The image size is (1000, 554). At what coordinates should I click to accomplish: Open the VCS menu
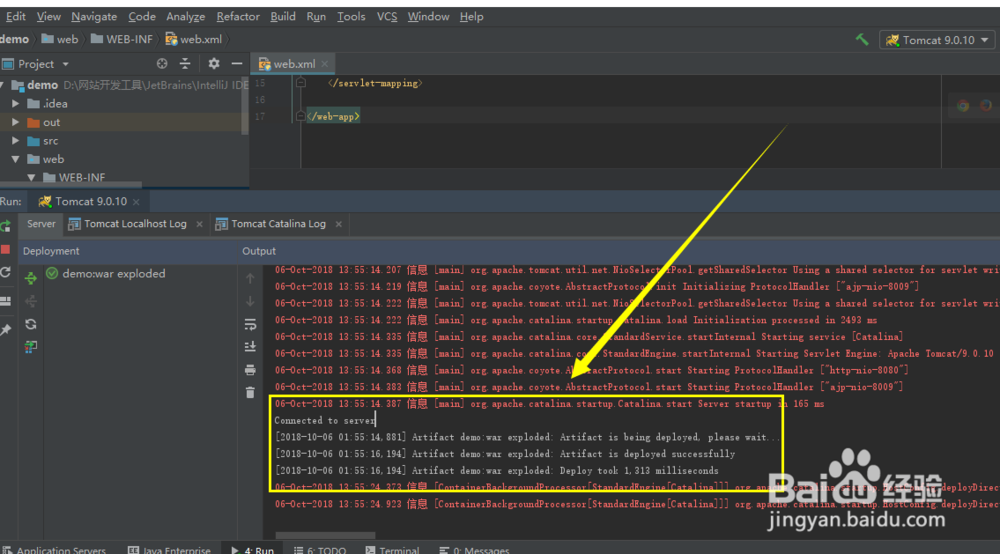386,17
